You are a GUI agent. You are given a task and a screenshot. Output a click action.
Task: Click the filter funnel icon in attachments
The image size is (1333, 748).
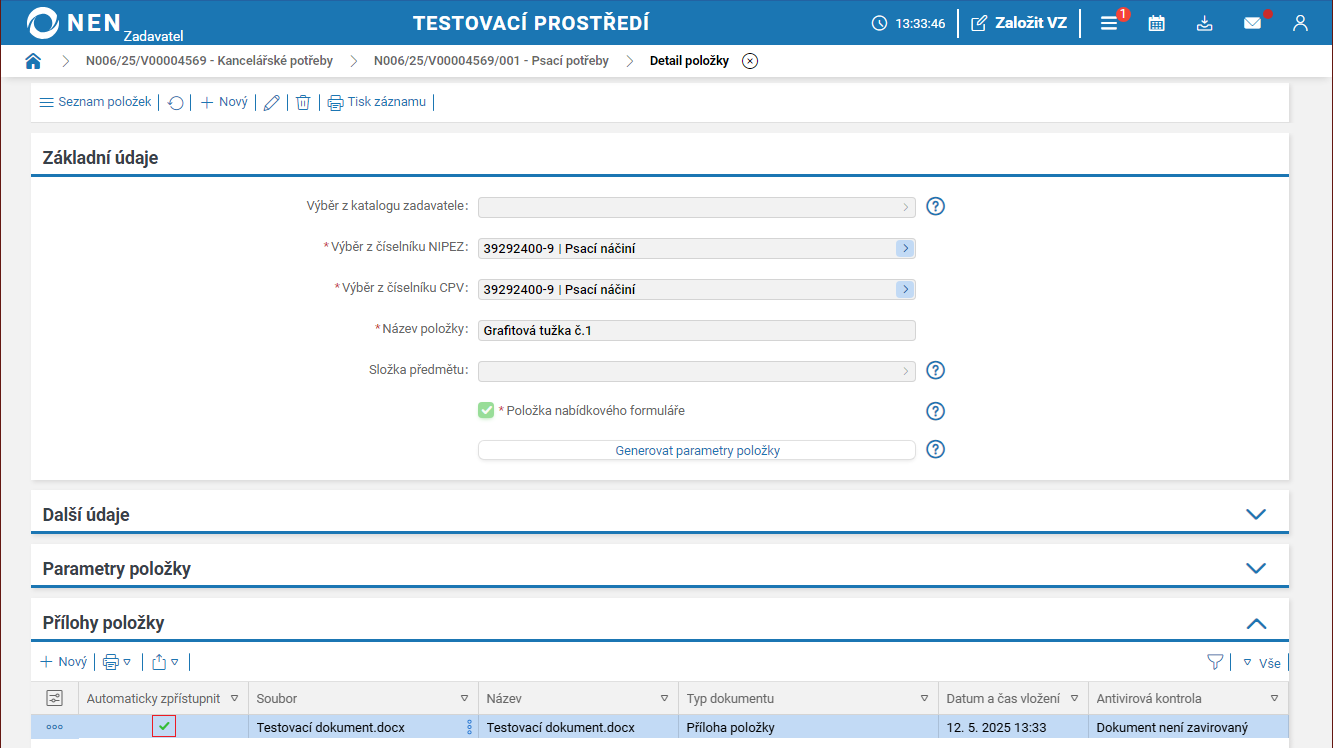pos(1215,662)
